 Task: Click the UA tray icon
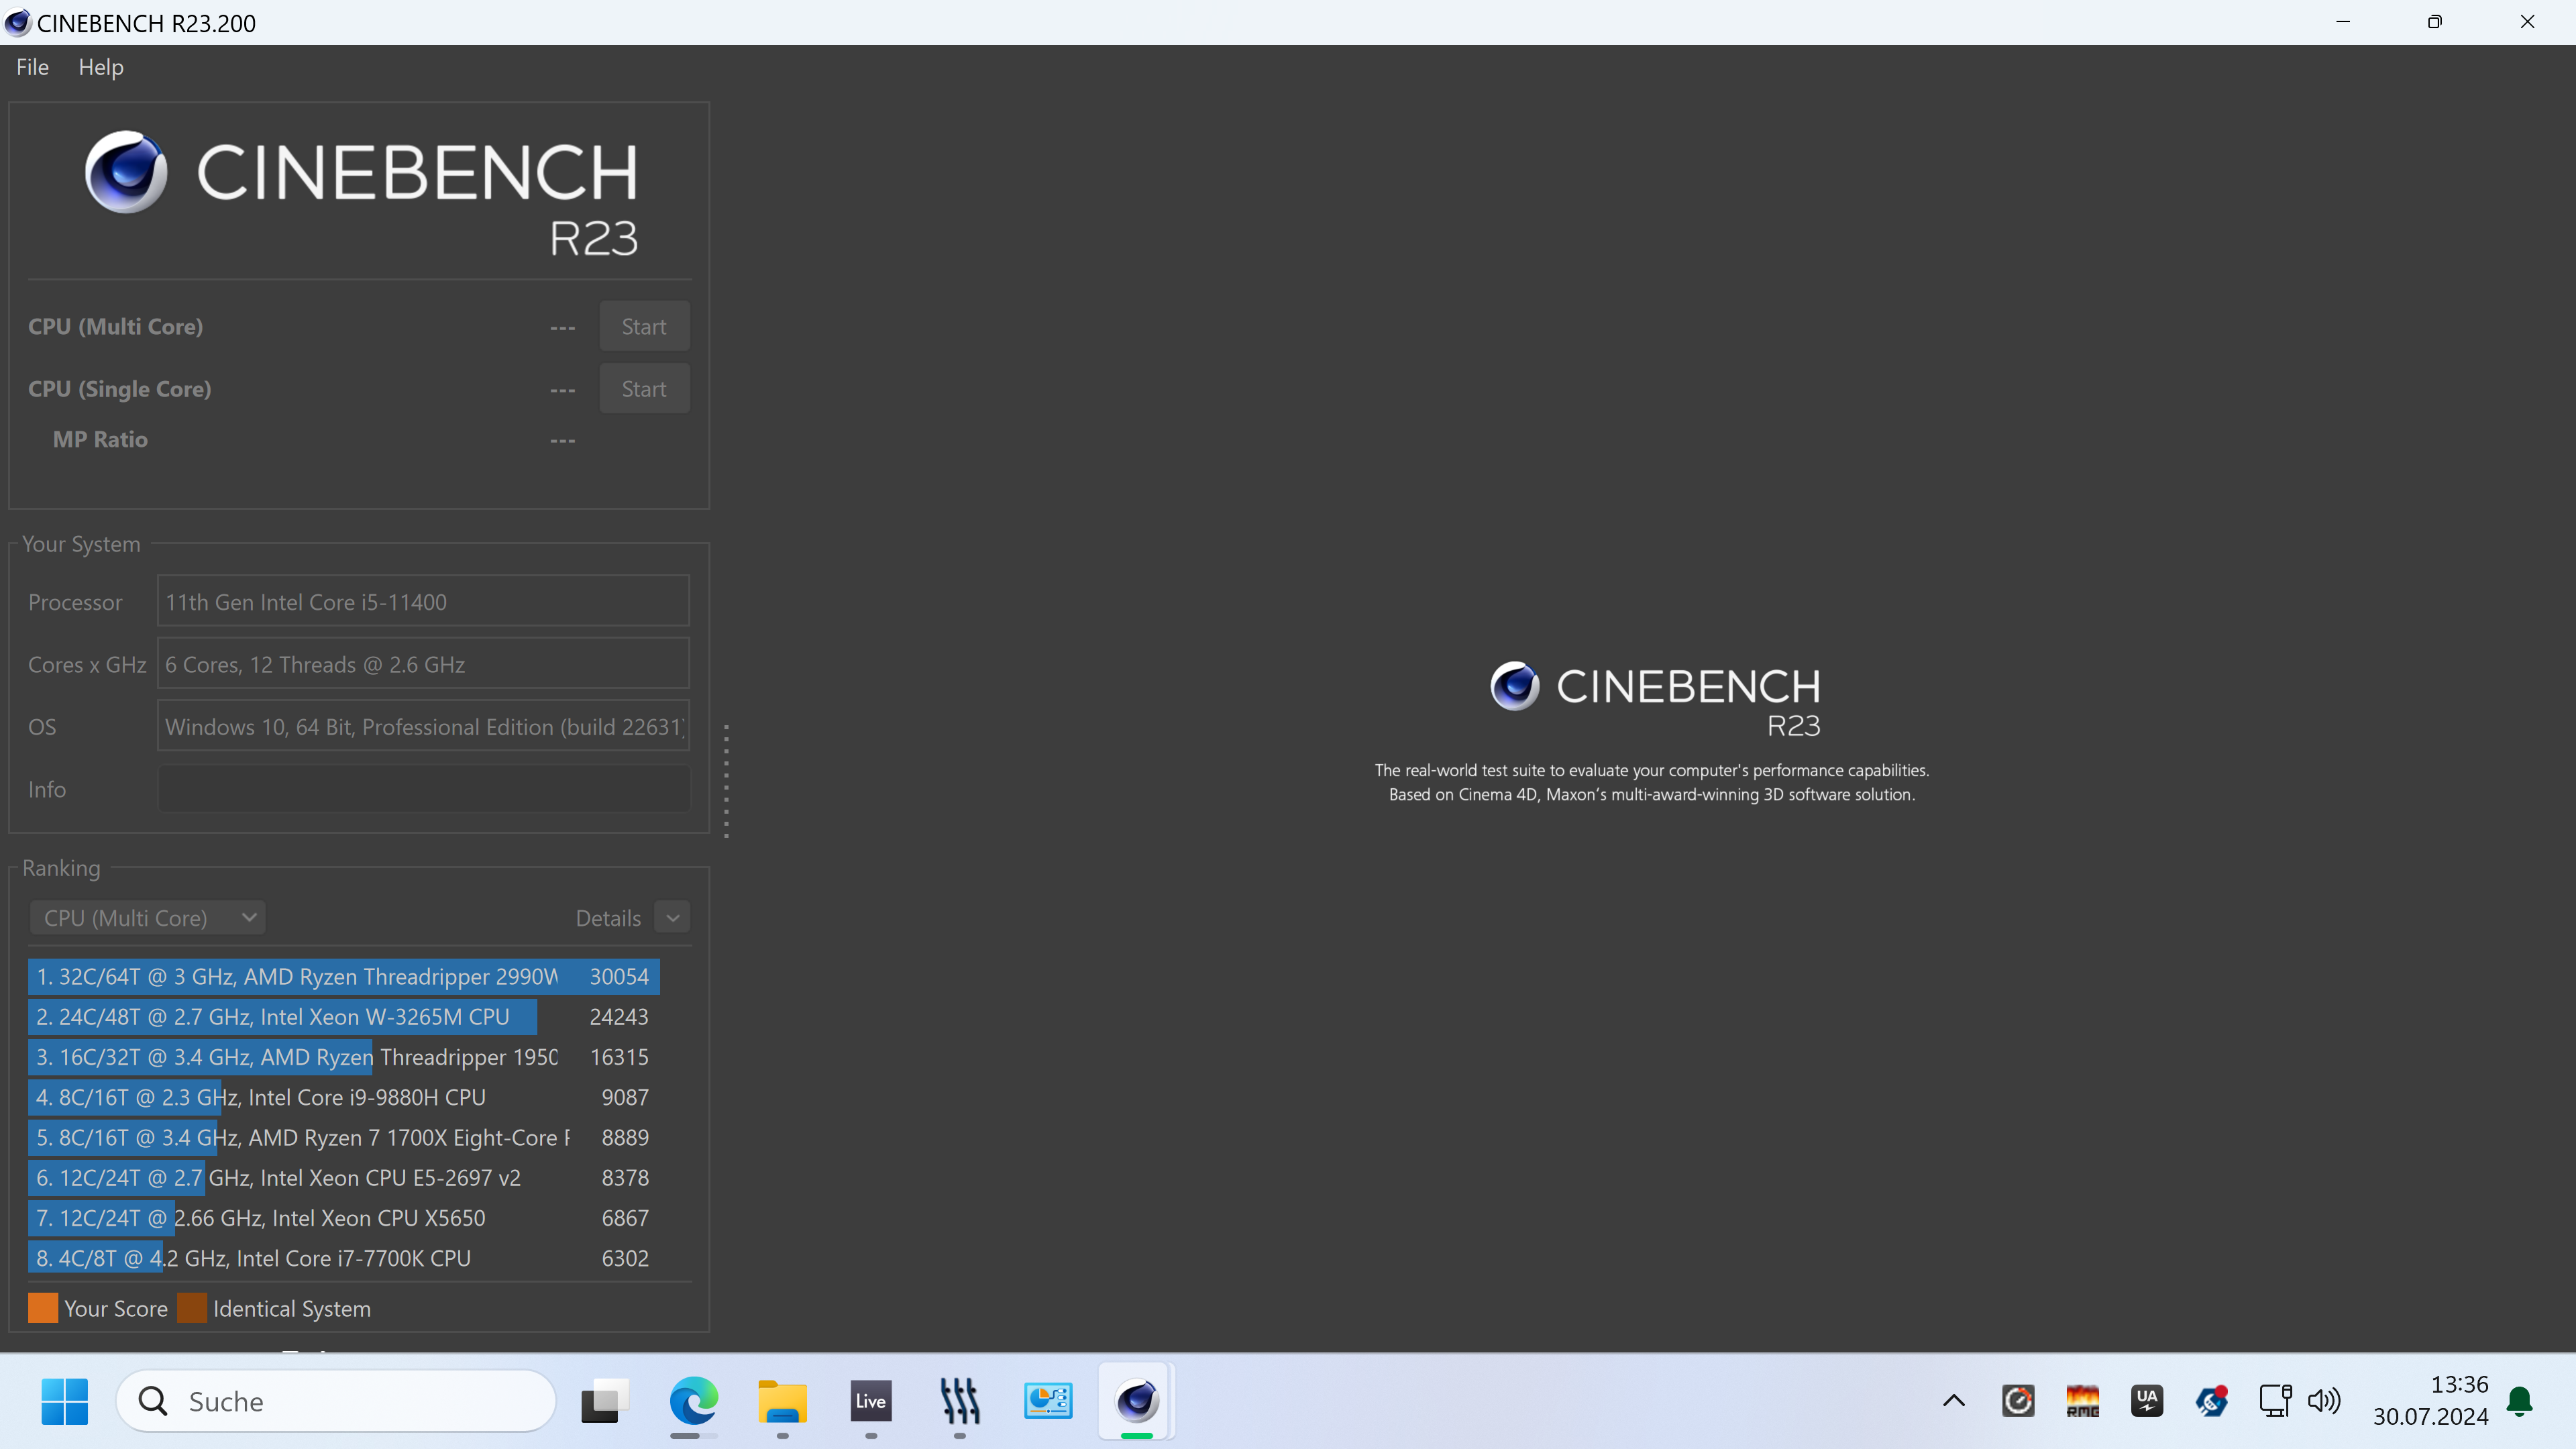click(2147, 1401)
